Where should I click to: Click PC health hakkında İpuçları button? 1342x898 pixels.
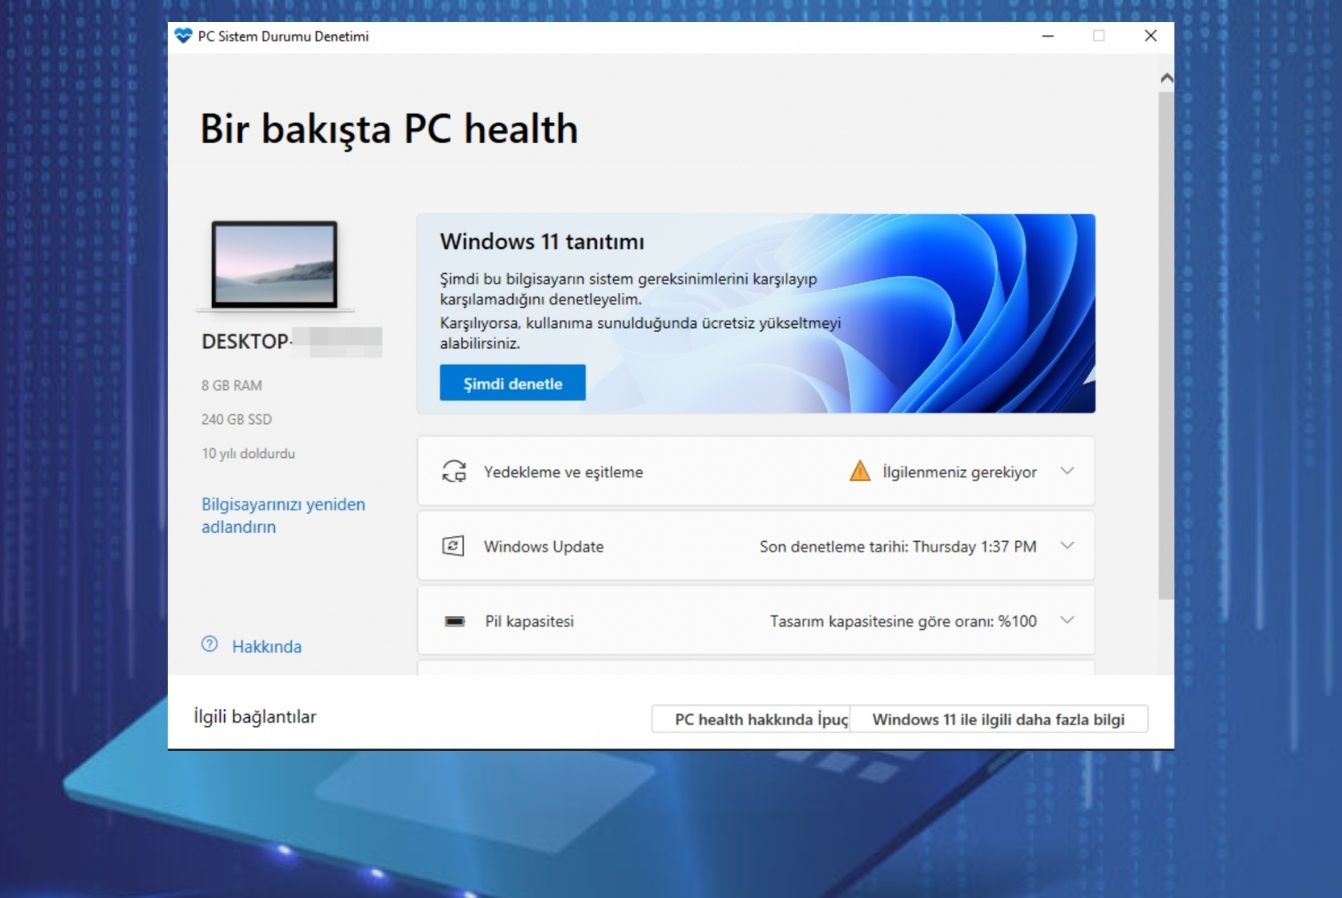coord(751,719)
